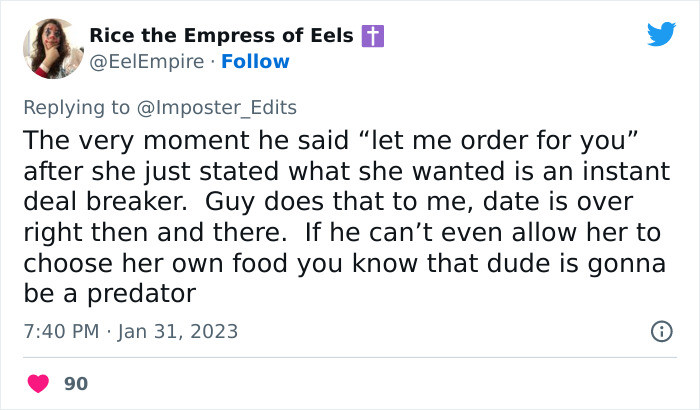This screenshot has height=410, width=700.
Task: Like the tweet with the heart icon
Action: pos(39,382)
